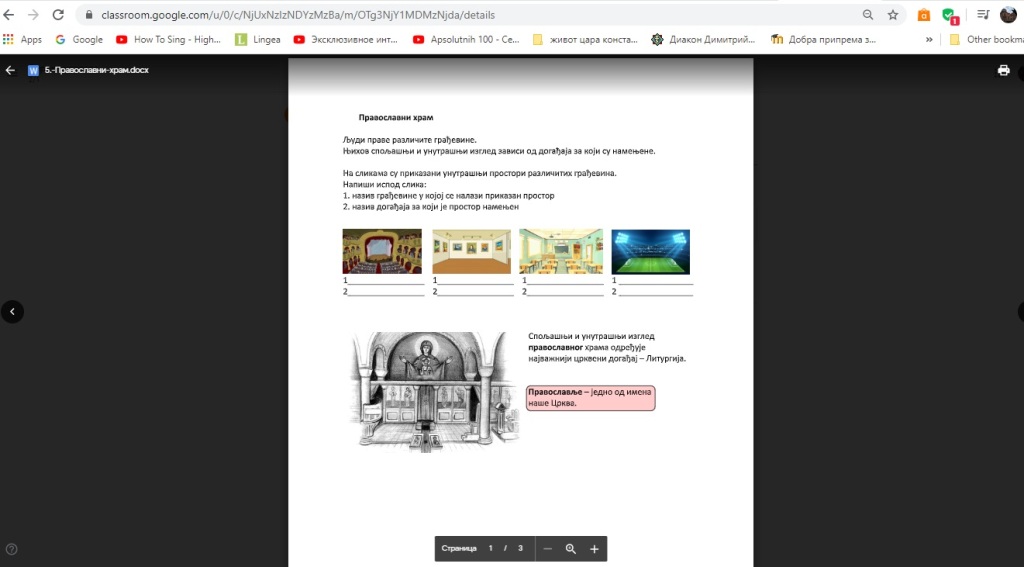The height and width of the screenshot is (567, 1024).
Task: Open the Эксклюзивное инт... bookmark
Action: [345, 39]
